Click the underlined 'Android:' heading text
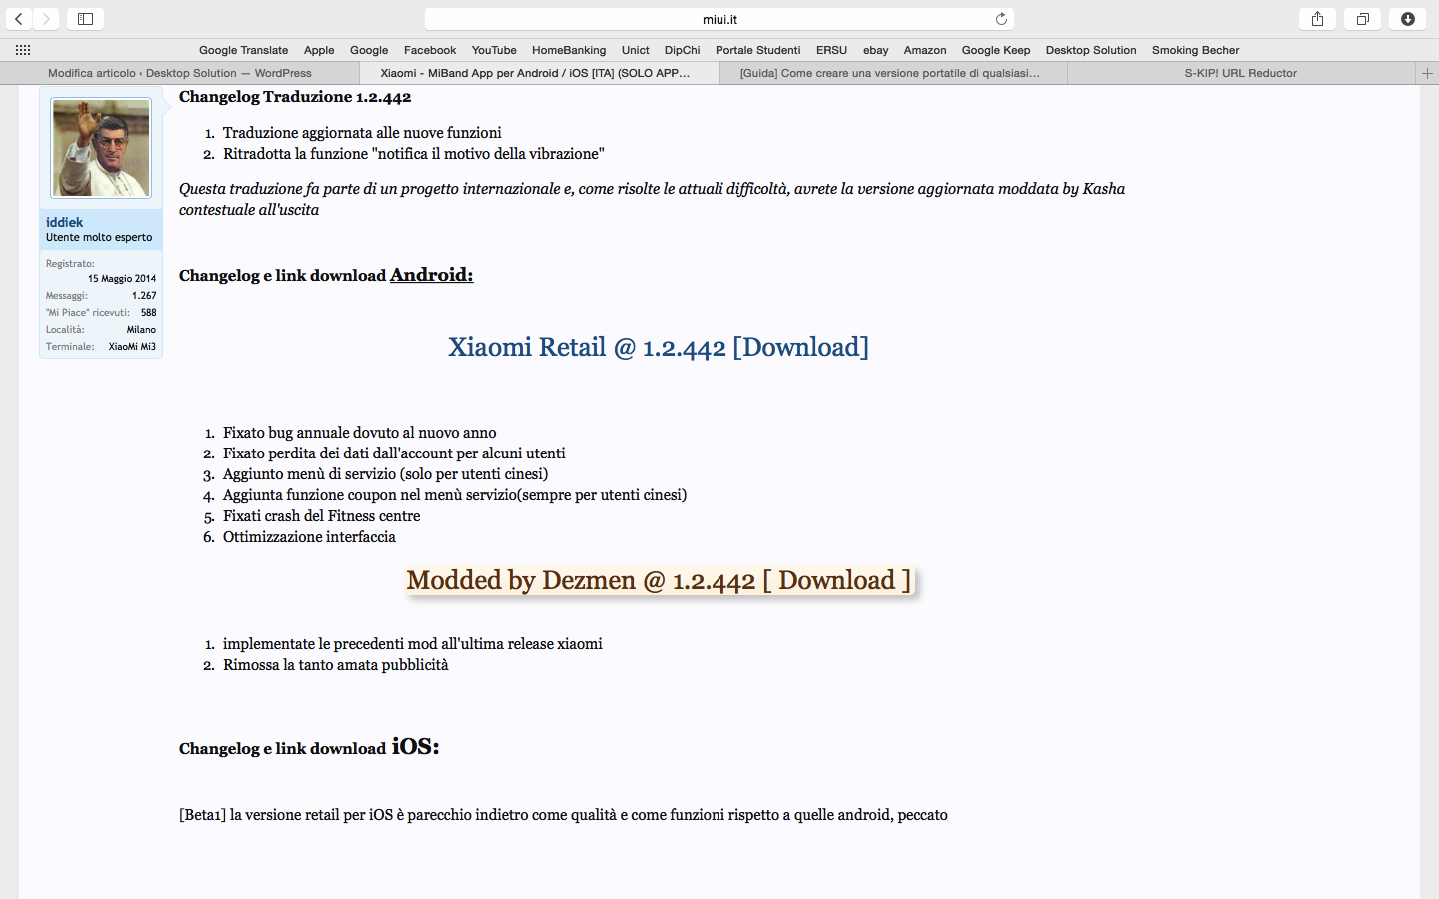Image resolution: width=1439 pixels, height=899 pixels. tap(431, 274)
